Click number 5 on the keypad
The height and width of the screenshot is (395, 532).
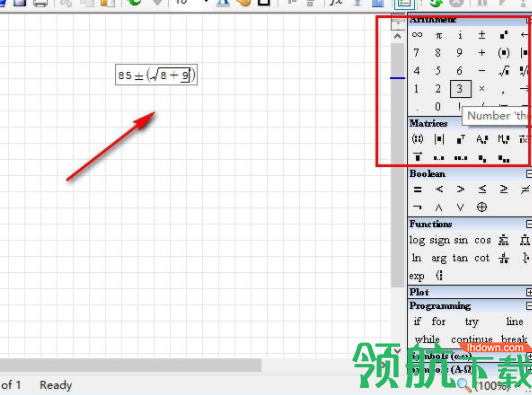pyautogui.click(x=438, y=71)
